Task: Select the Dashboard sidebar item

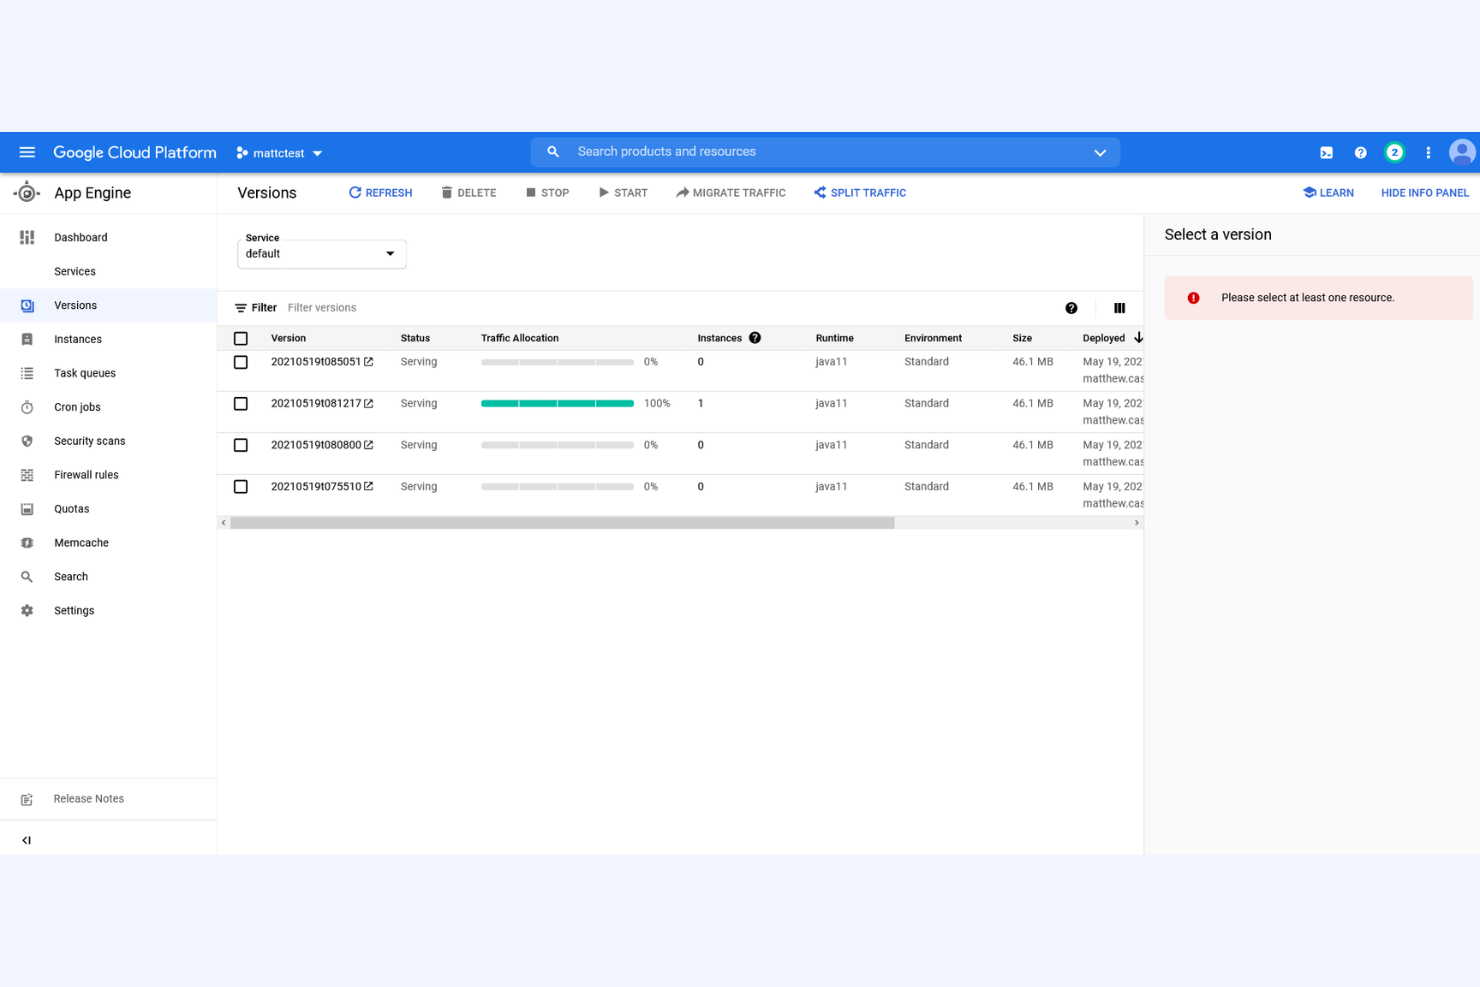Action: click(x=80, y=237)
